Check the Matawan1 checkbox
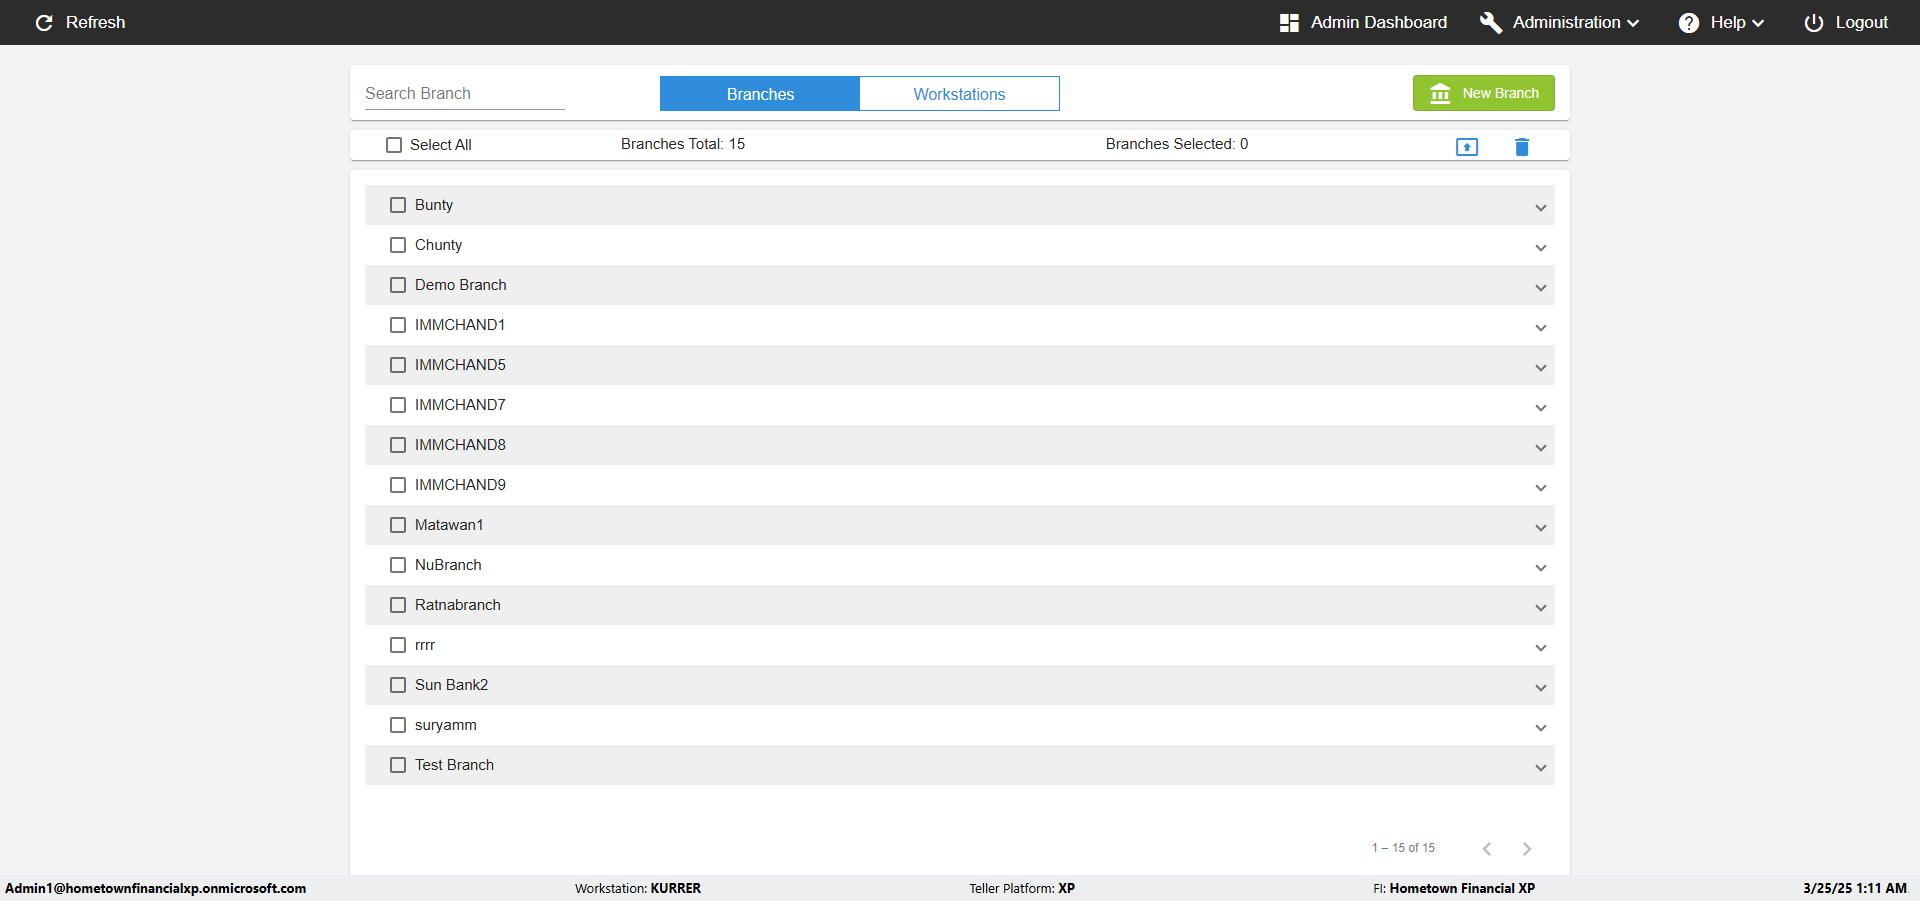Image resolution: width=1920 pixels, height=901 pixels. (x=398, y=525)
